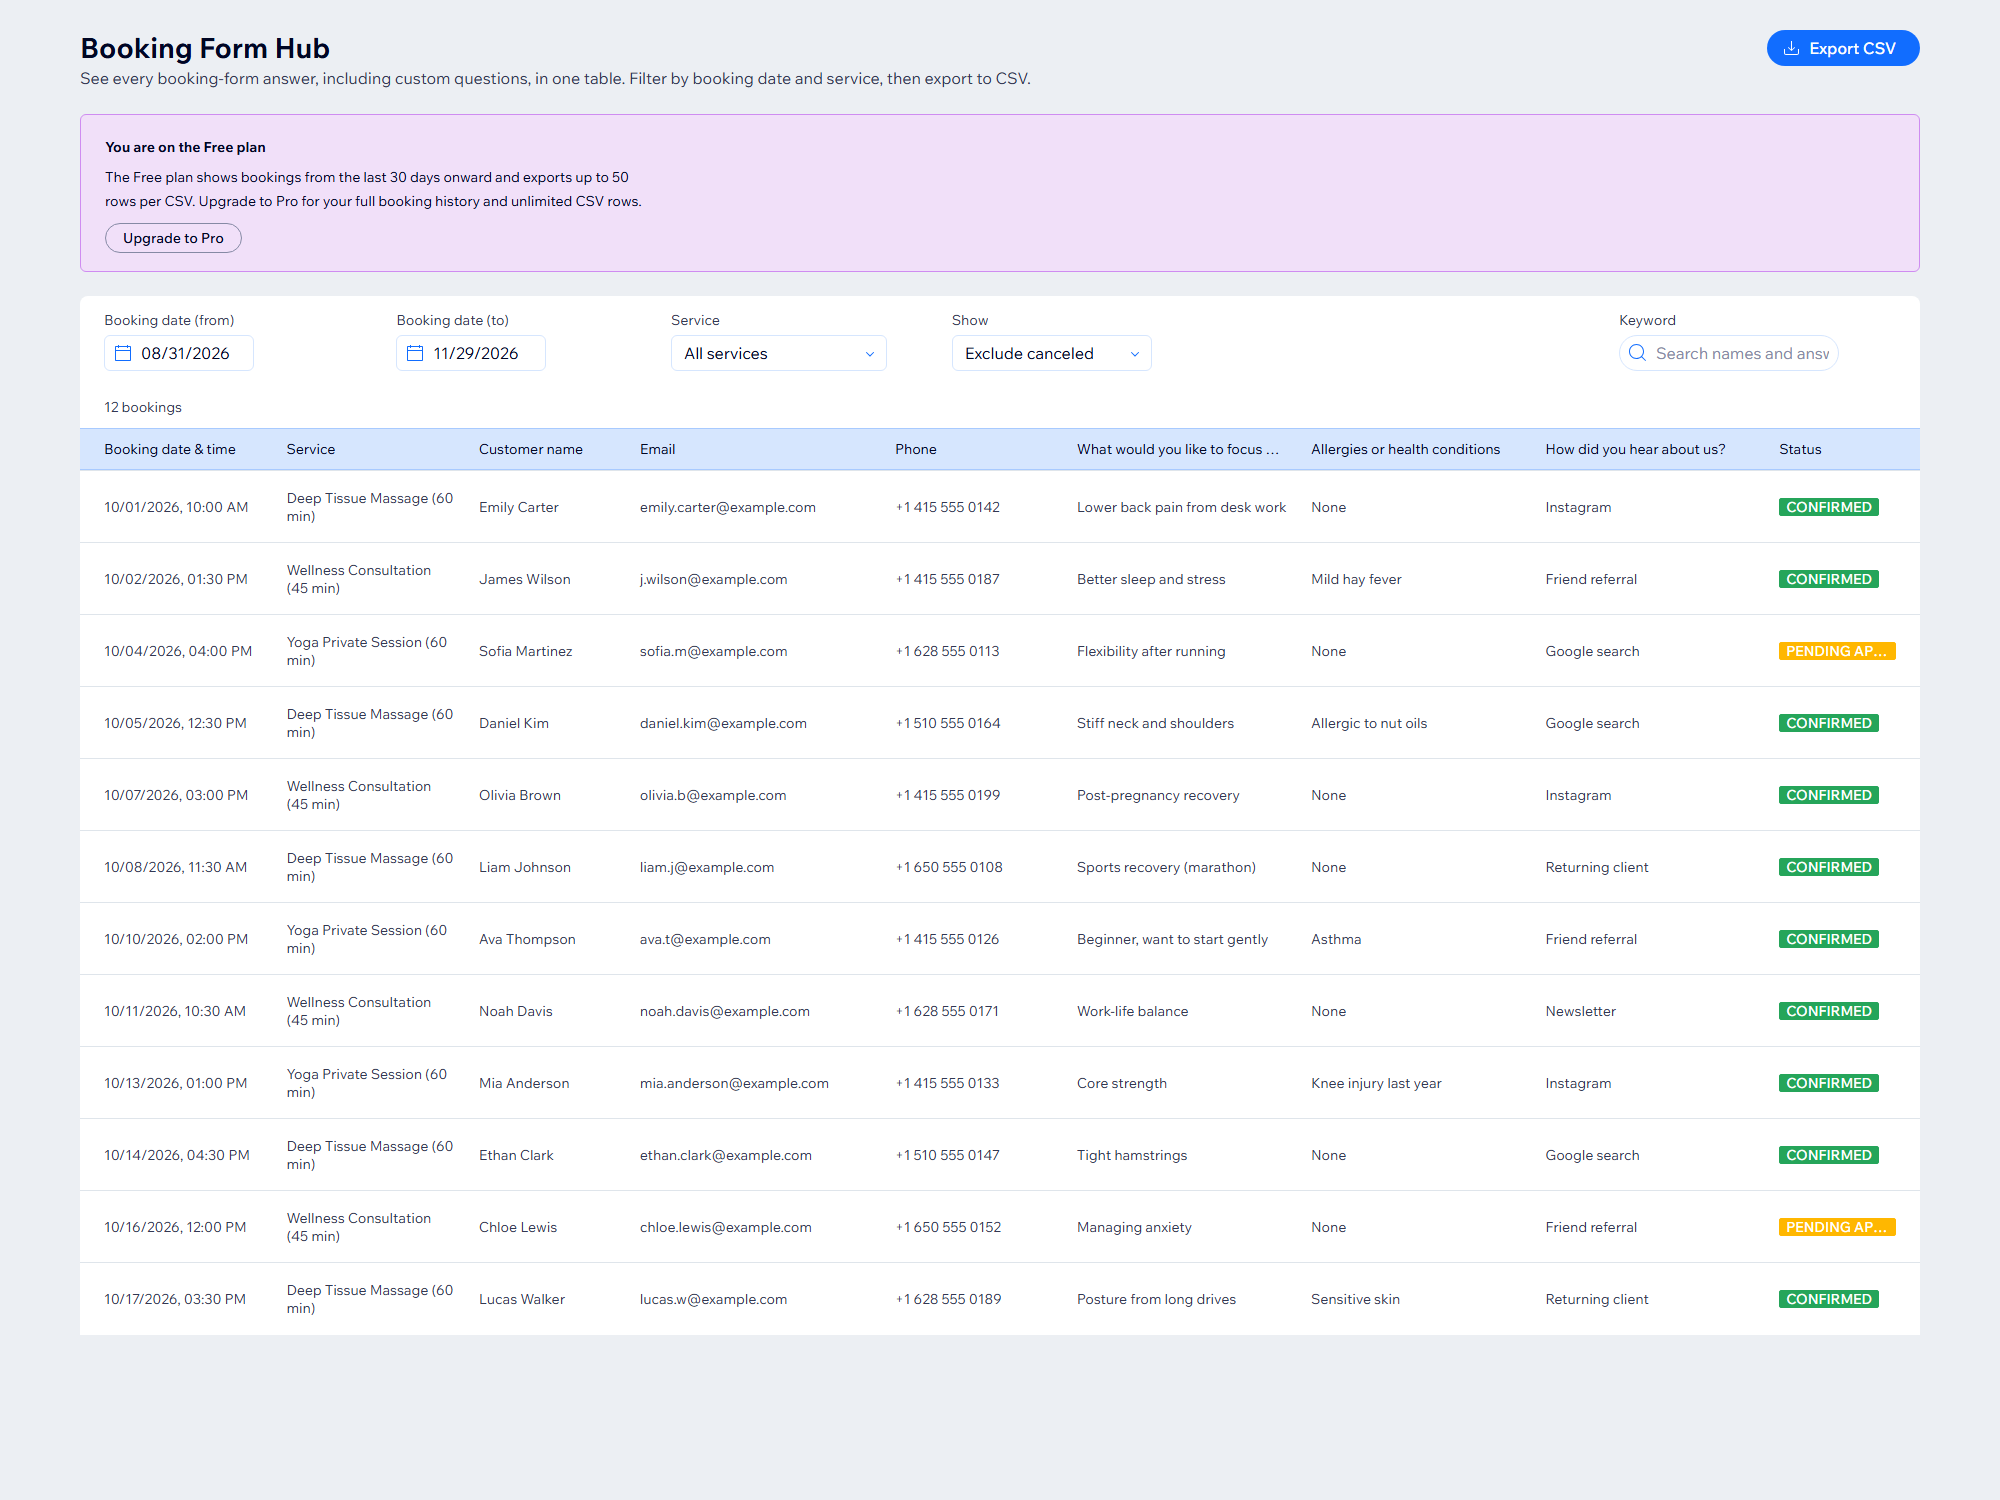Click the Phone column header
The image size is (2000, 1500).
click(916, 449)
